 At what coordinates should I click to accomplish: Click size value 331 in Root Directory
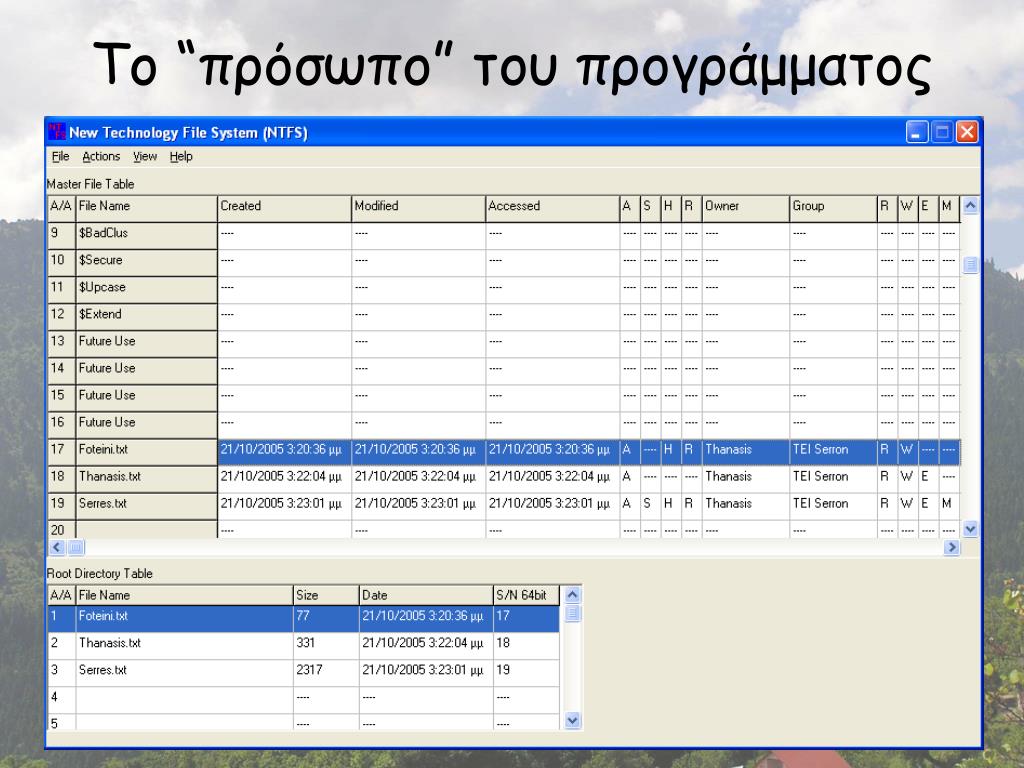pos(325,644)
